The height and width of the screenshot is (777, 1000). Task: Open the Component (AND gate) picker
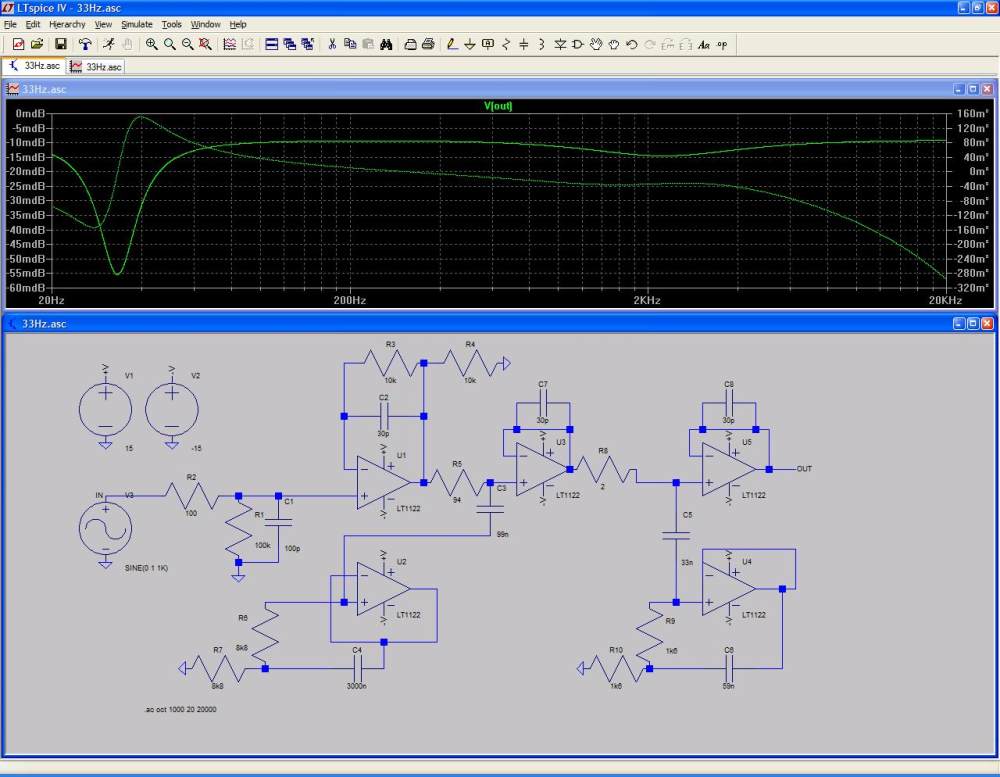click(x=578, y=44)
